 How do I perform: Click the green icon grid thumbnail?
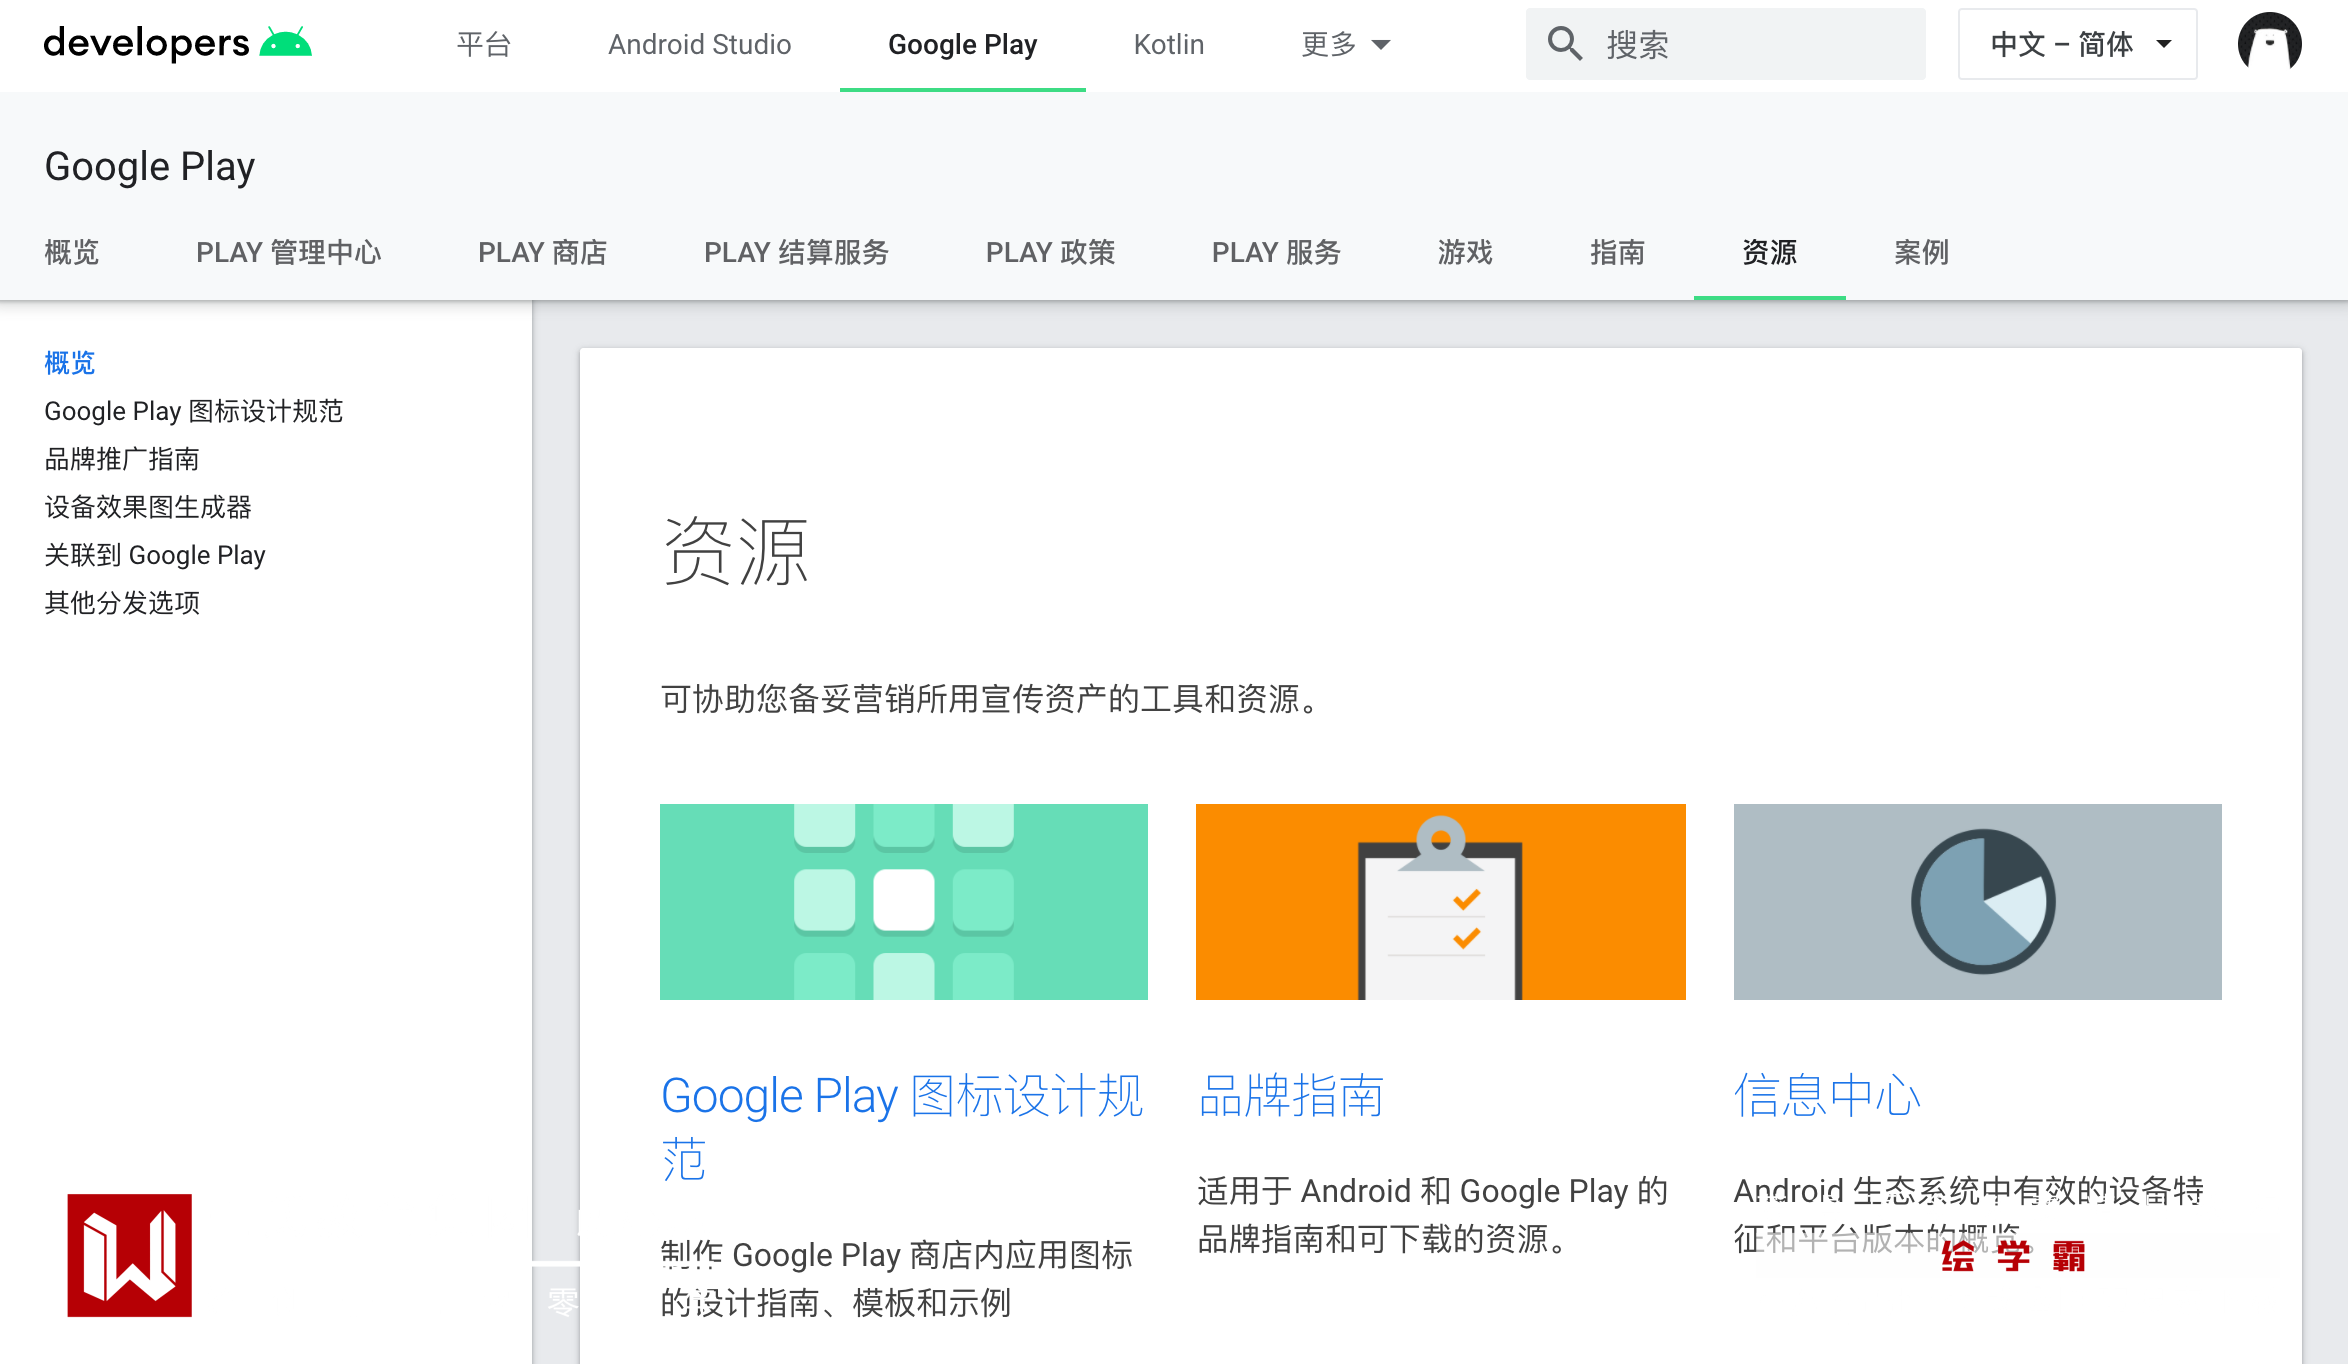904,902
